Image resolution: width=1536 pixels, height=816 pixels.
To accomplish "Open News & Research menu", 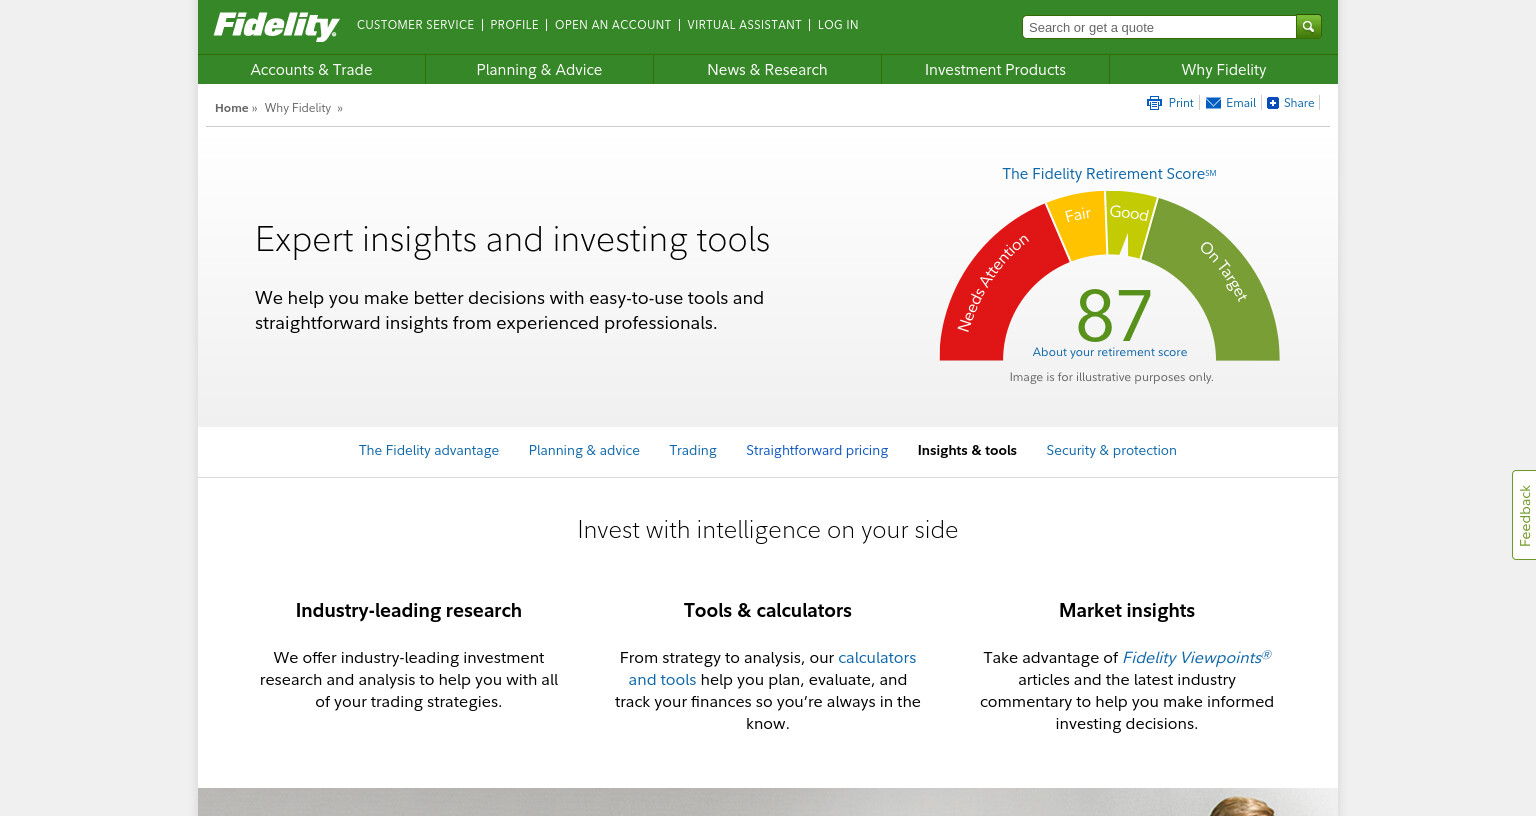I will [767, 70].
